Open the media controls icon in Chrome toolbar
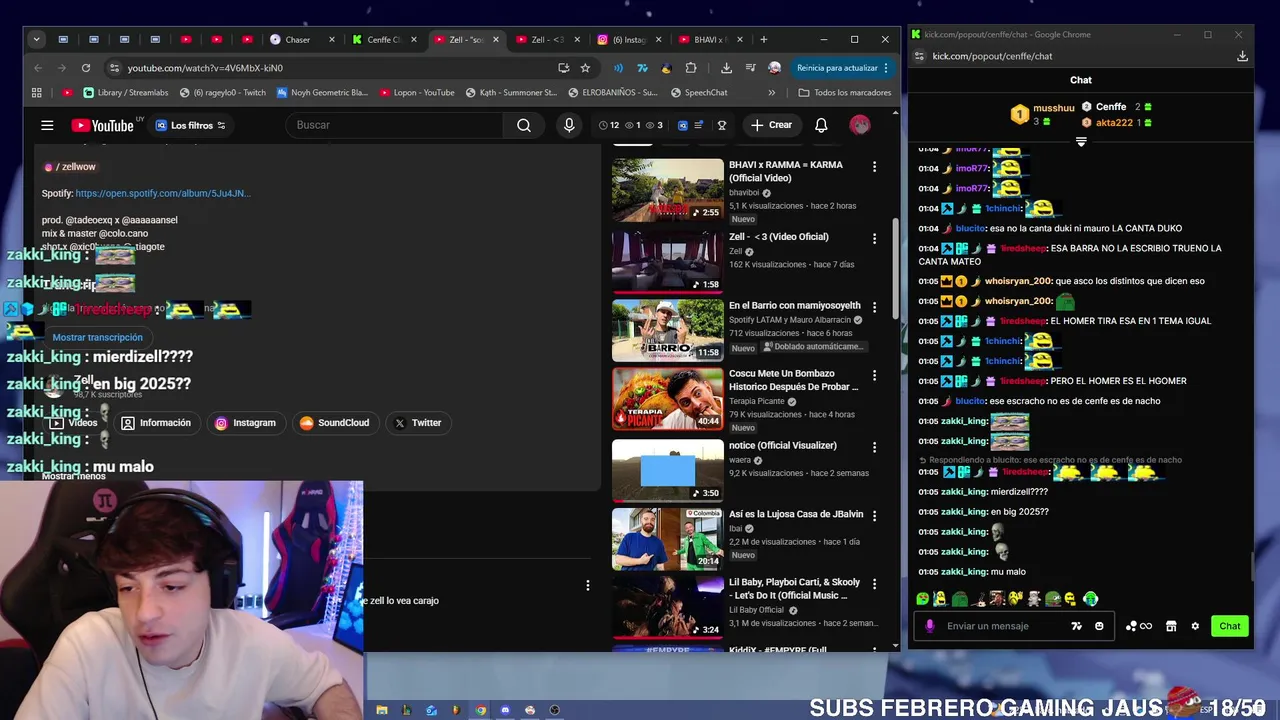Viewport: 1280px width, 720px height. click(750, 68)
